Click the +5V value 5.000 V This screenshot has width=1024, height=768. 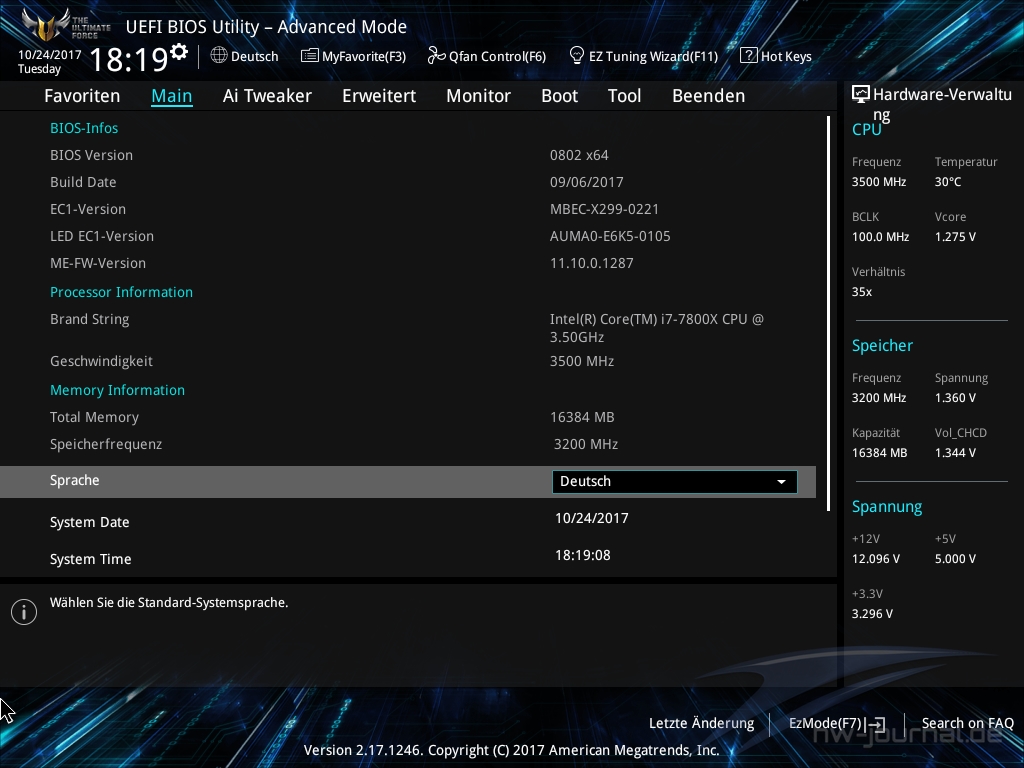(x=955, y=559)
